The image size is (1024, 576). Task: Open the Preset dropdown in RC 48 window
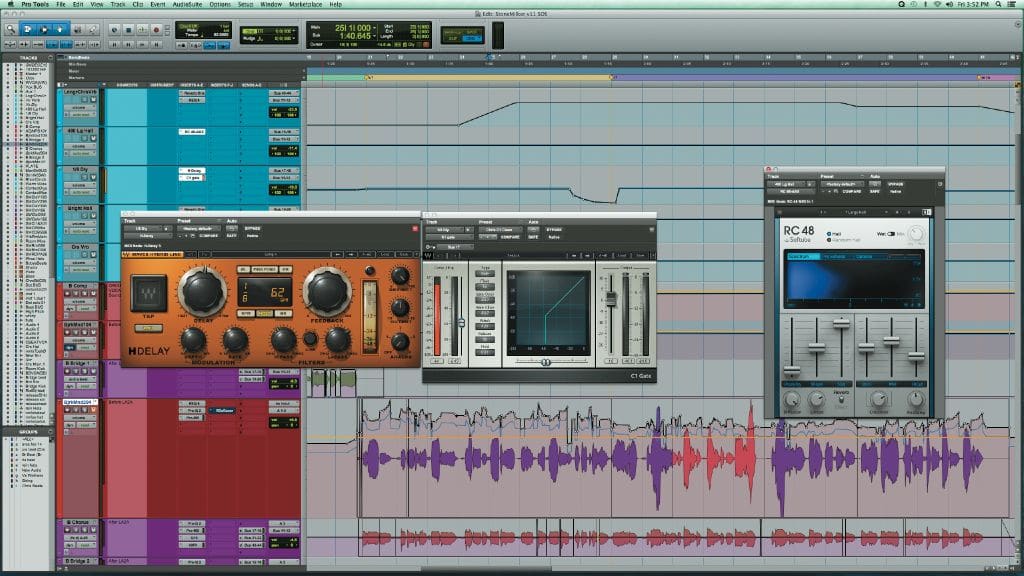click(x=842, y=184)
